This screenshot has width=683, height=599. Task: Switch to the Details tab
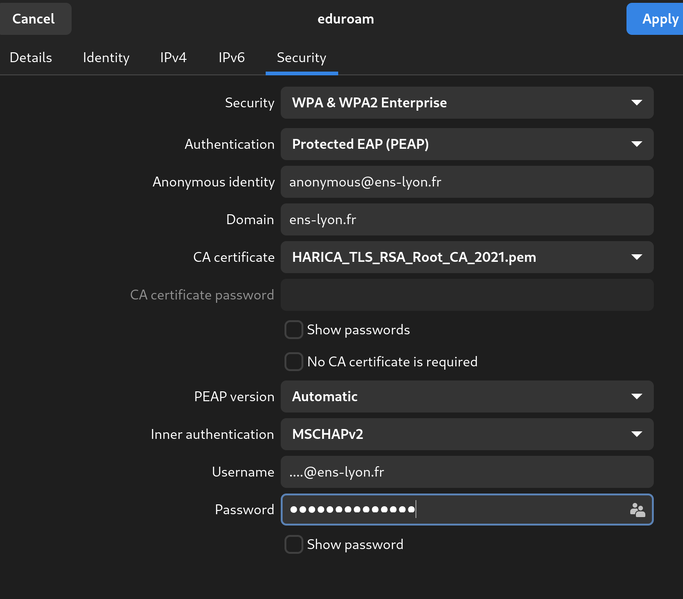point(31,58)
